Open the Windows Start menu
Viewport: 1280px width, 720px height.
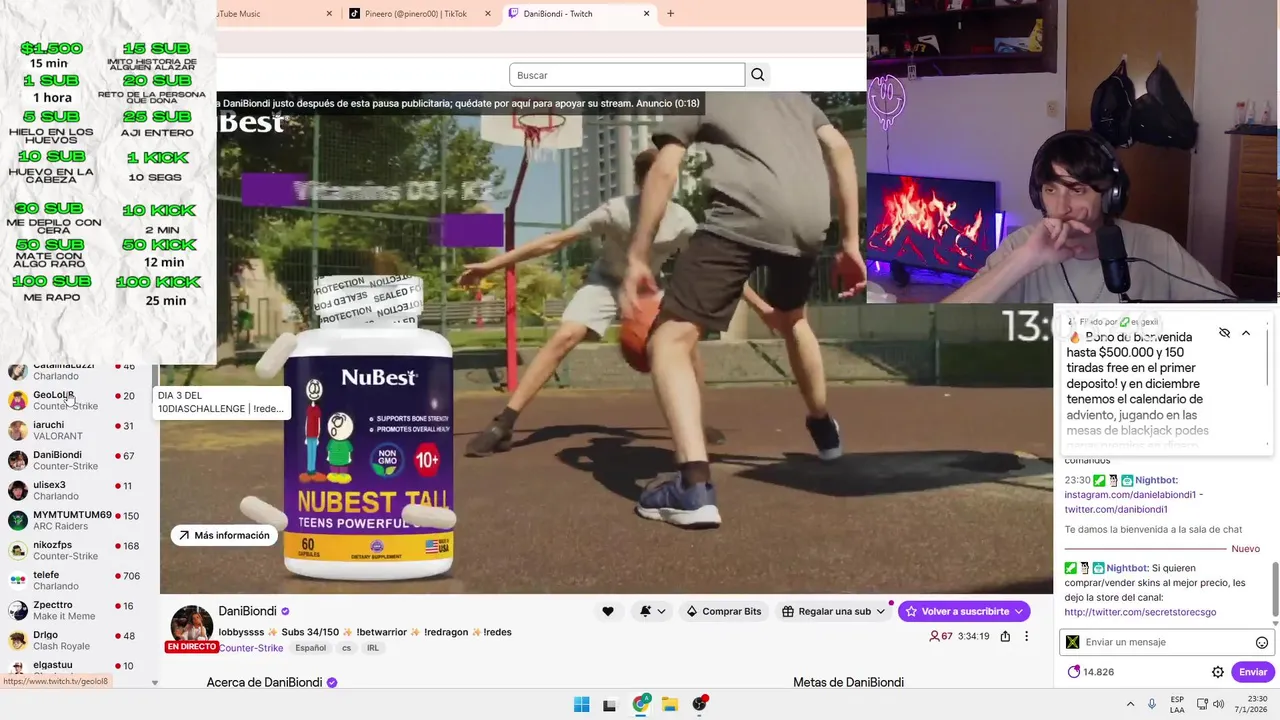pyautogui.click(x=581, y=704)
